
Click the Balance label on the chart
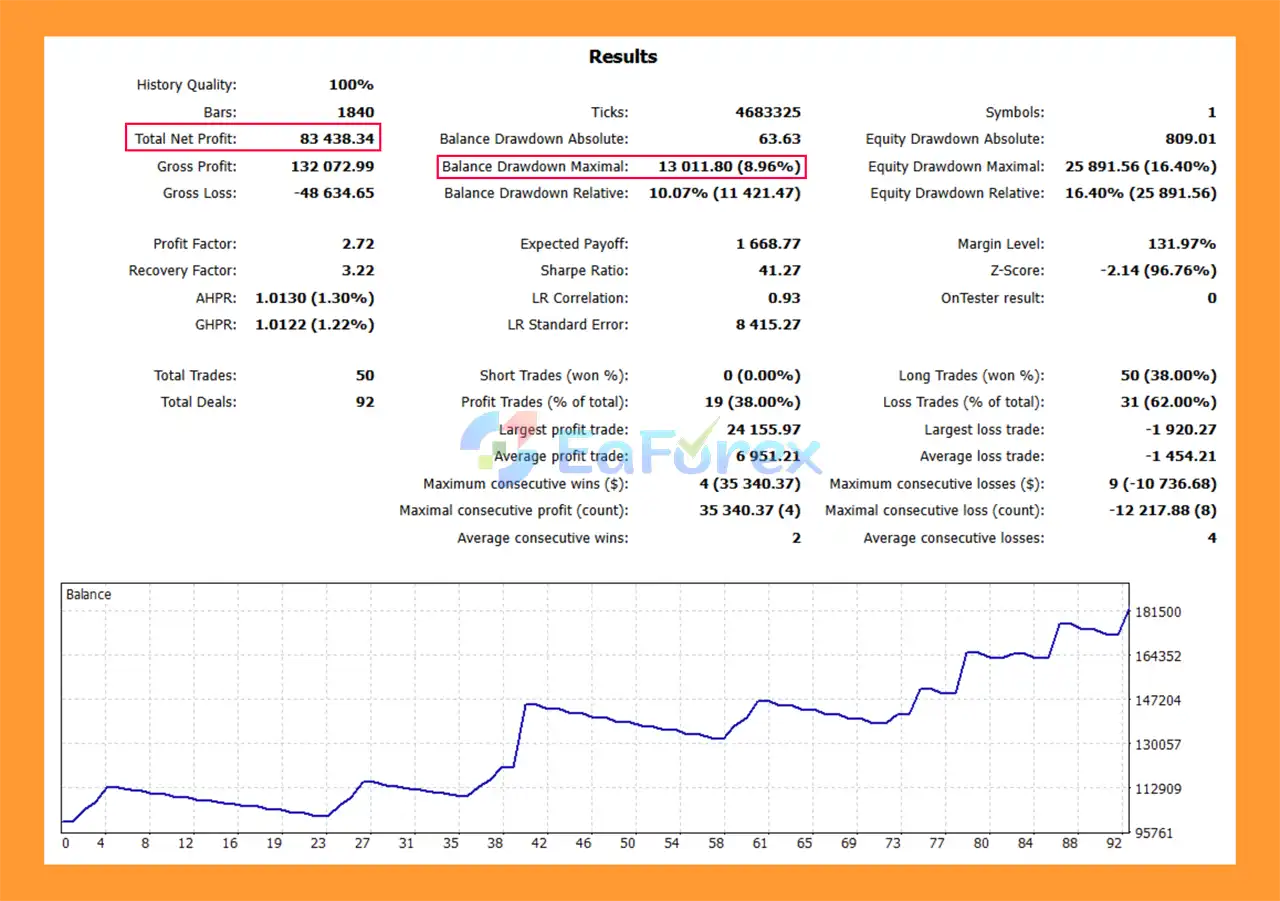(x=89, y=594)
